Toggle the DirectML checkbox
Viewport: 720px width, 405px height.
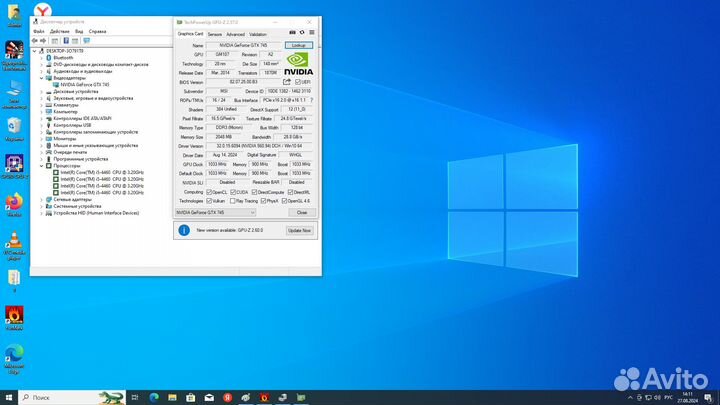point(290,192)
